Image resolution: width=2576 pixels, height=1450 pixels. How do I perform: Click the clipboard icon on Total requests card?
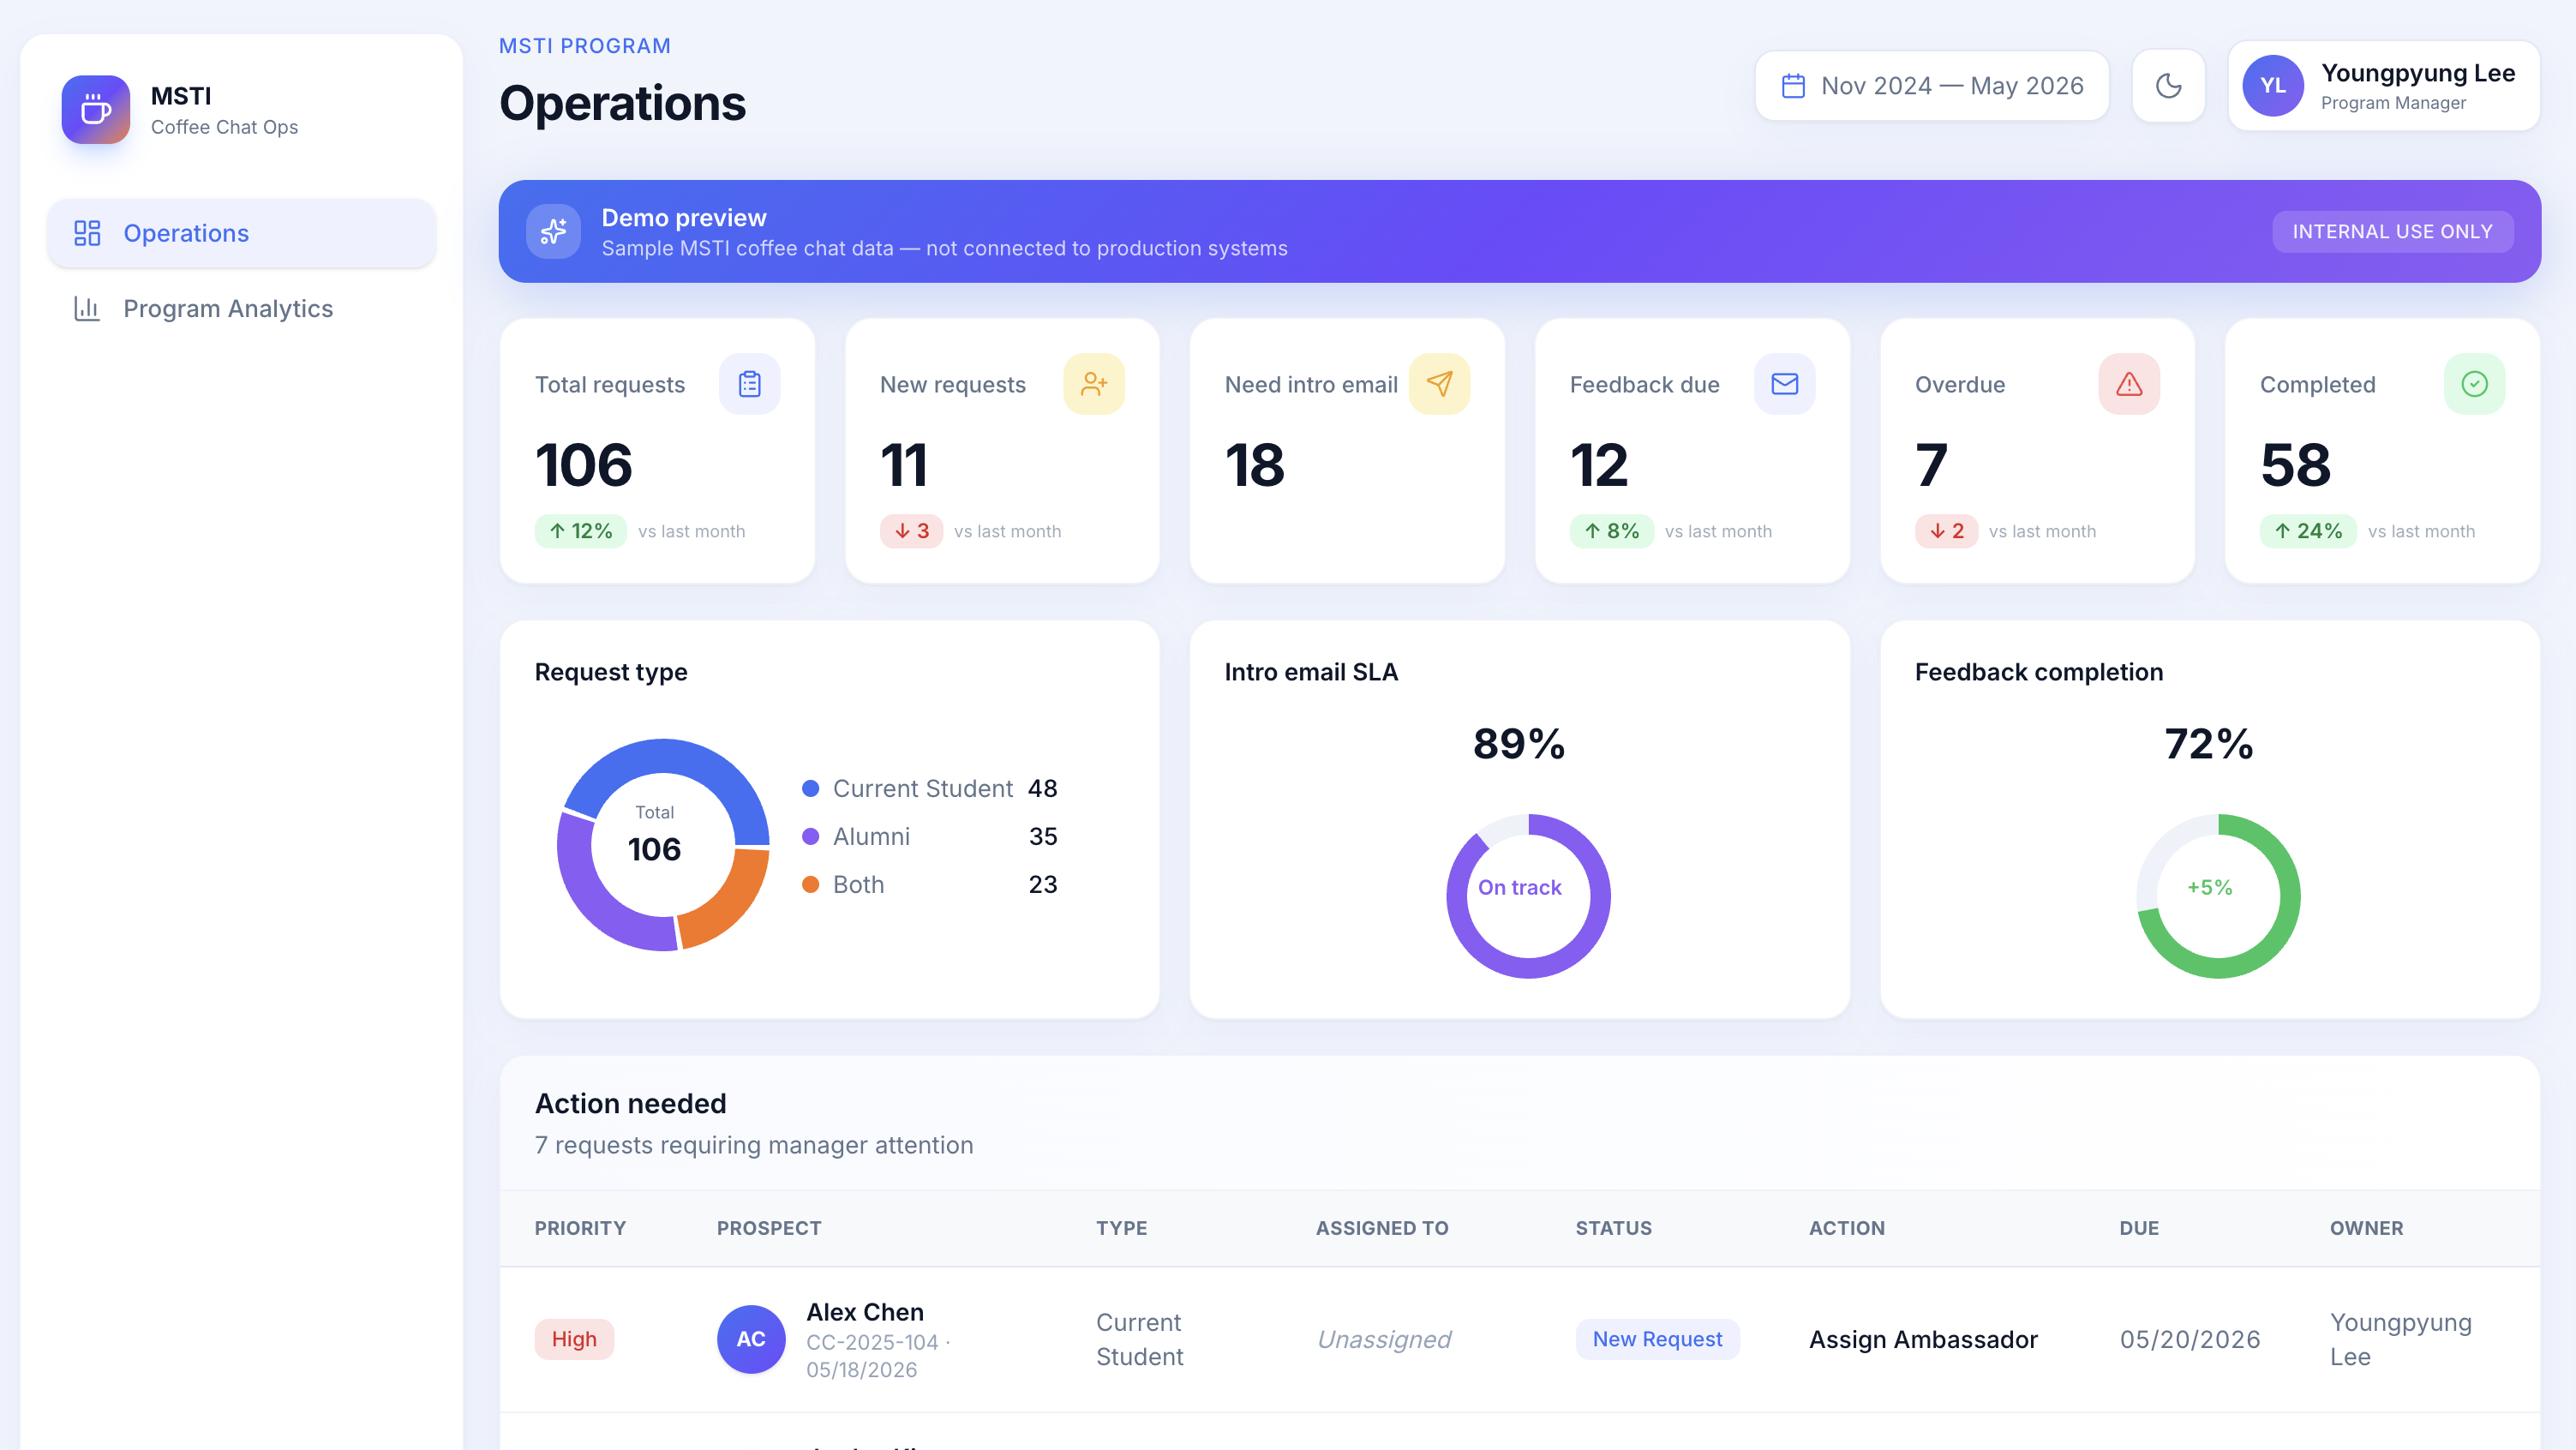[749, 384]
